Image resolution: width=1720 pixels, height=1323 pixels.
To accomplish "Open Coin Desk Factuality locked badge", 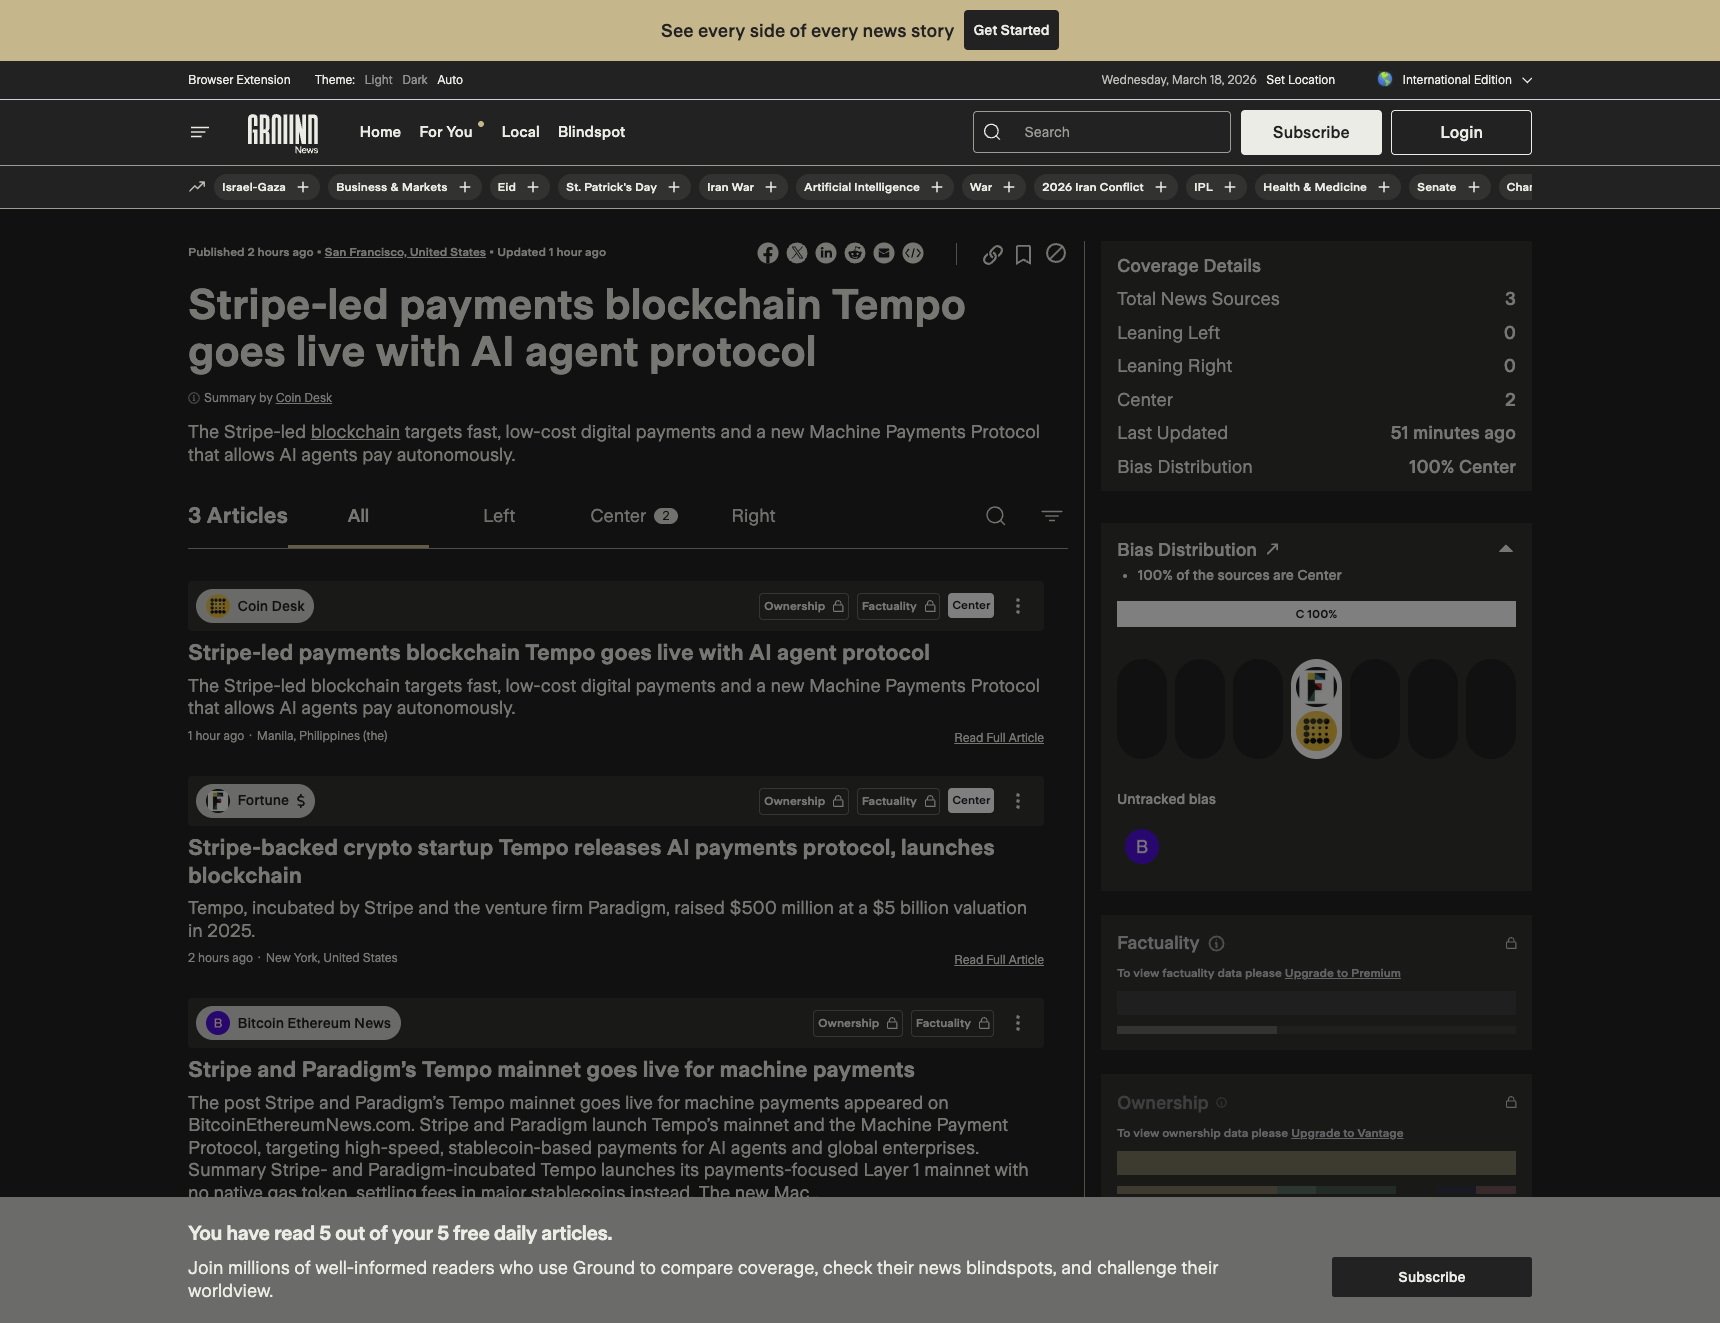I will click(x=898, y=606).
